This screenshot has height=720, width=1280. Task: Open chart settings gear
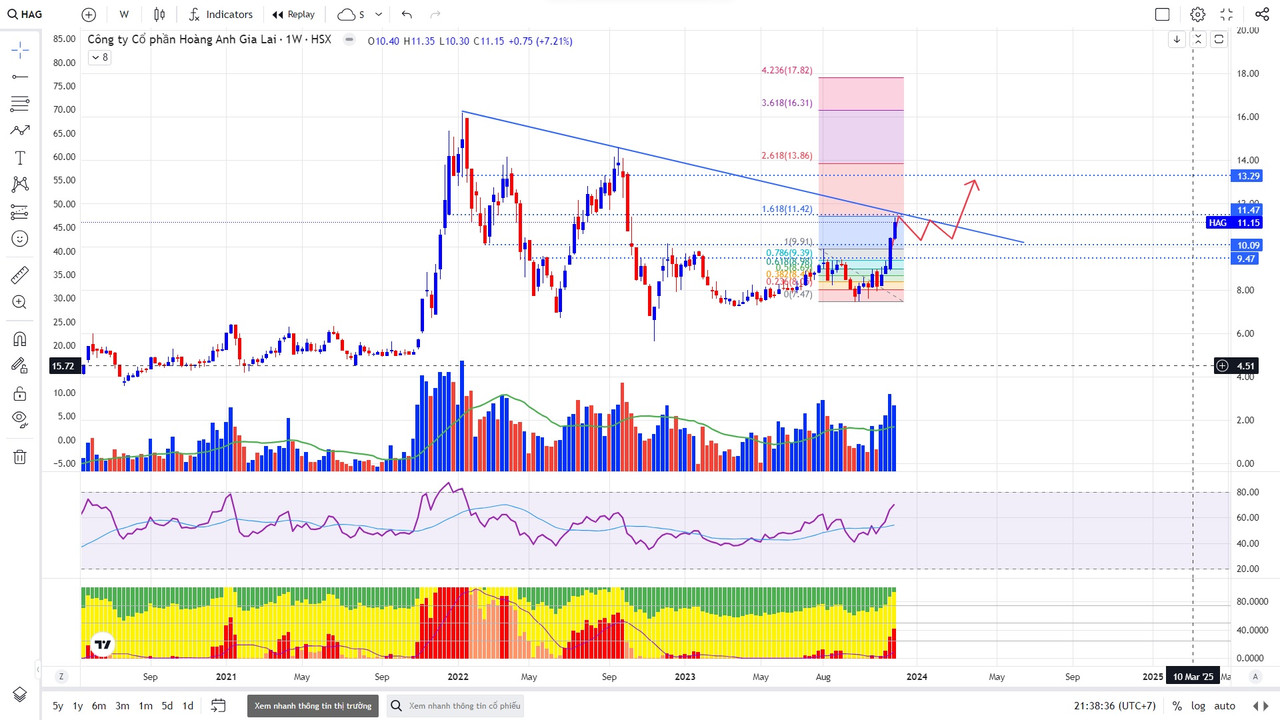coord(1198,14)
